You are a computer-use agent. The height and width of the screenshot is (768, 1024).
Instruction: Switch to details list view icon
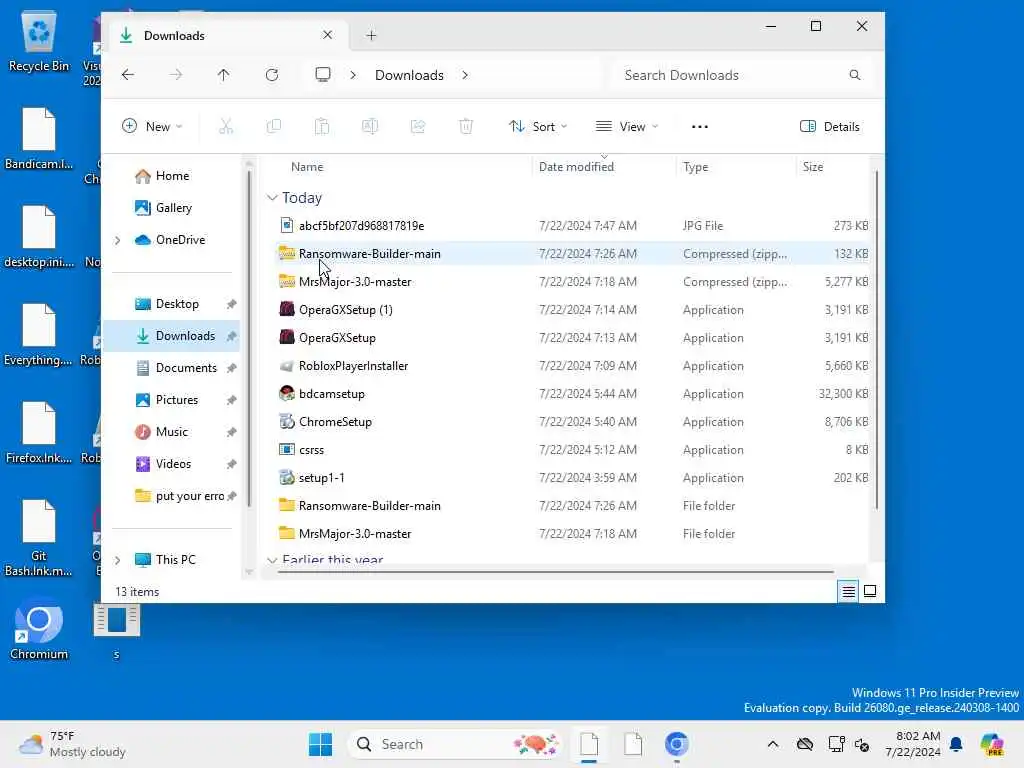pyautogui.click(x=848, y=592)
